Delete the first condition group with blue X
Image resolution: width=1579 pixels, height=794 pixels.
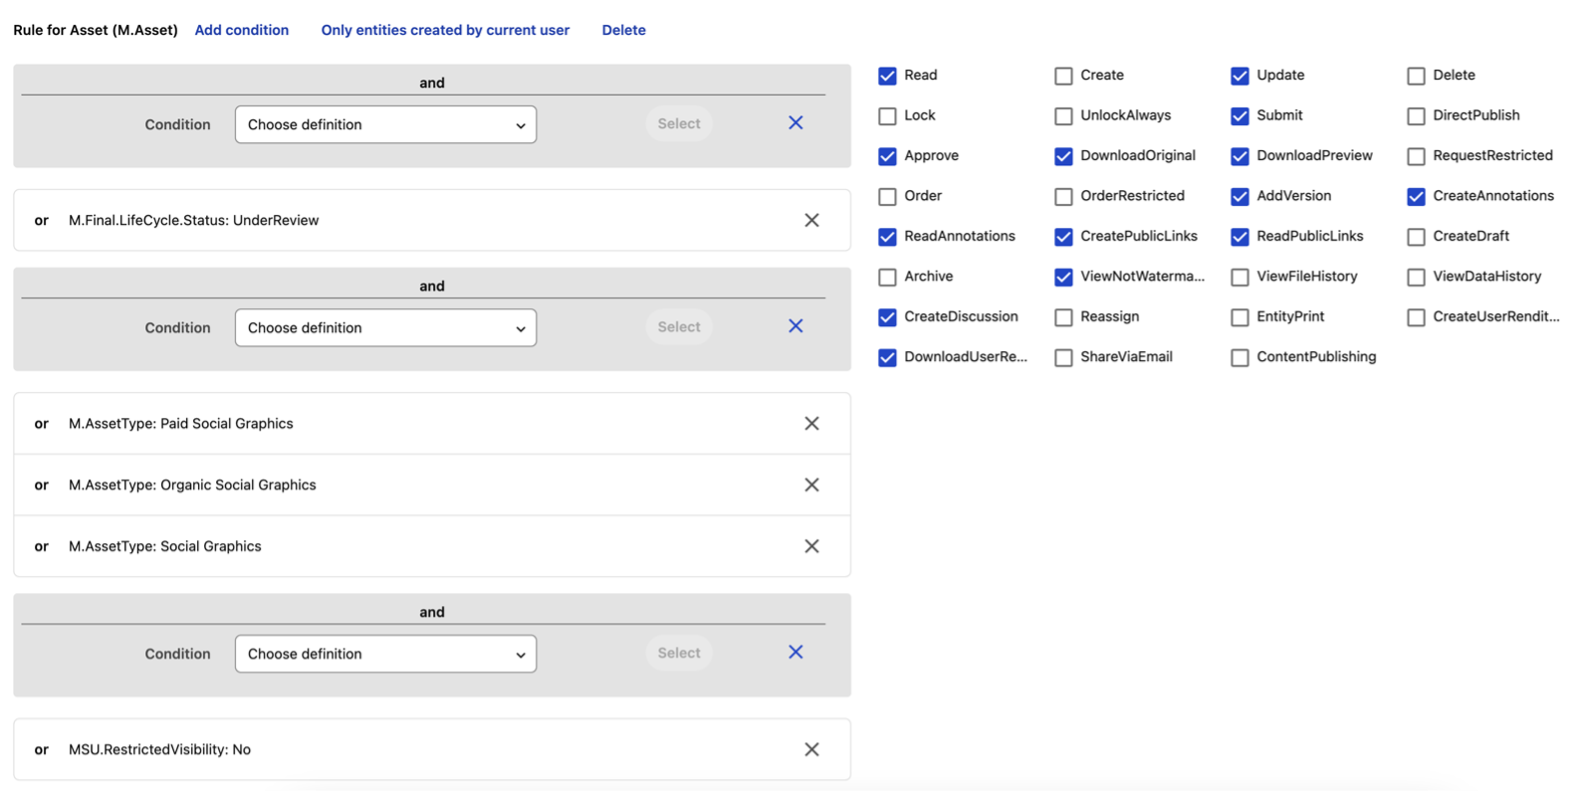[x=795, y=123]
